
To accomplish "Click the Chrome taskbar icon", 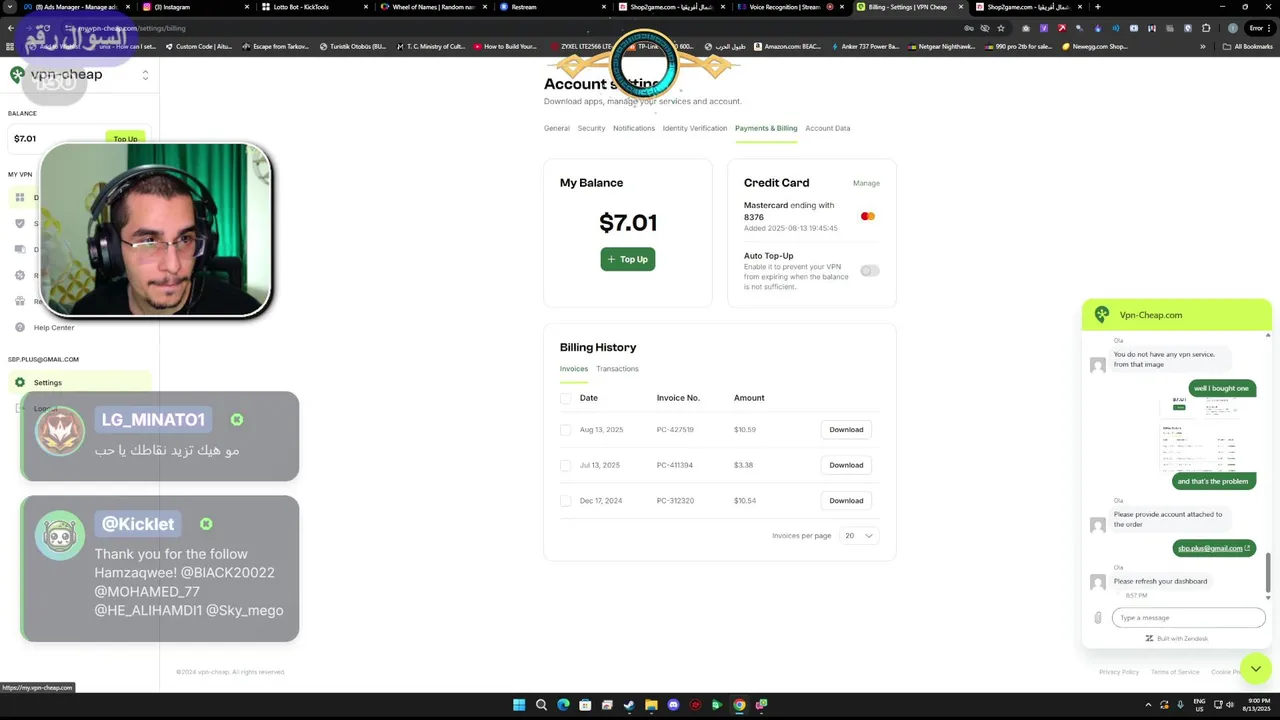I will (x=739, y=705).
